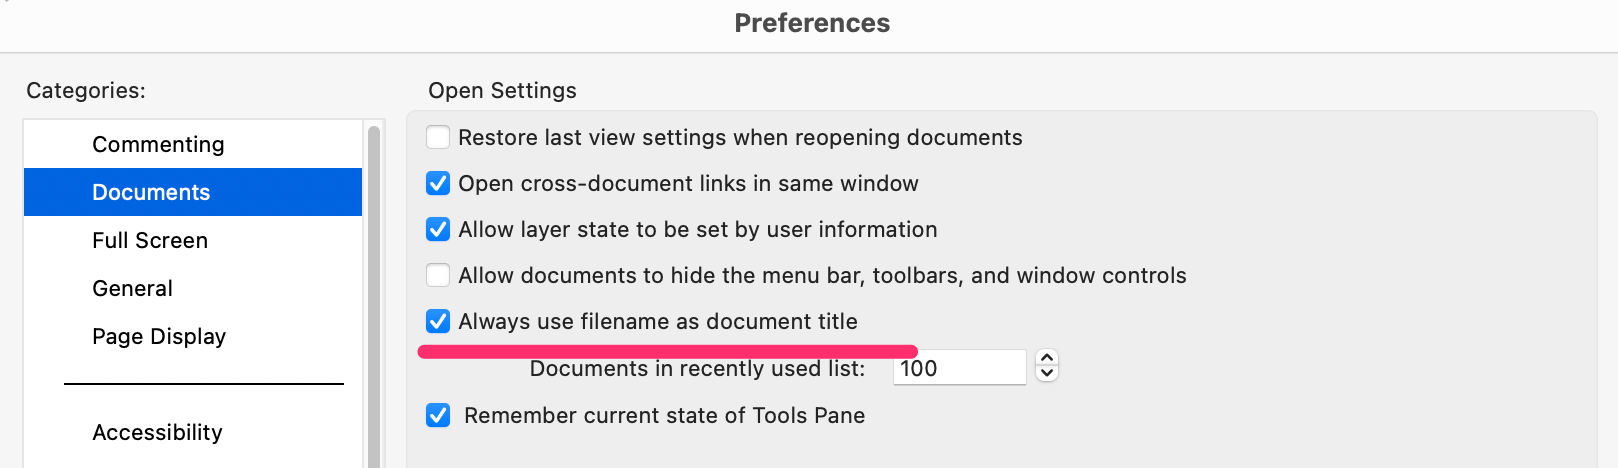Click the Open Settings section heading
Image resolution: width=1618 pixels, height=468 pixels.
coord(502,90)
